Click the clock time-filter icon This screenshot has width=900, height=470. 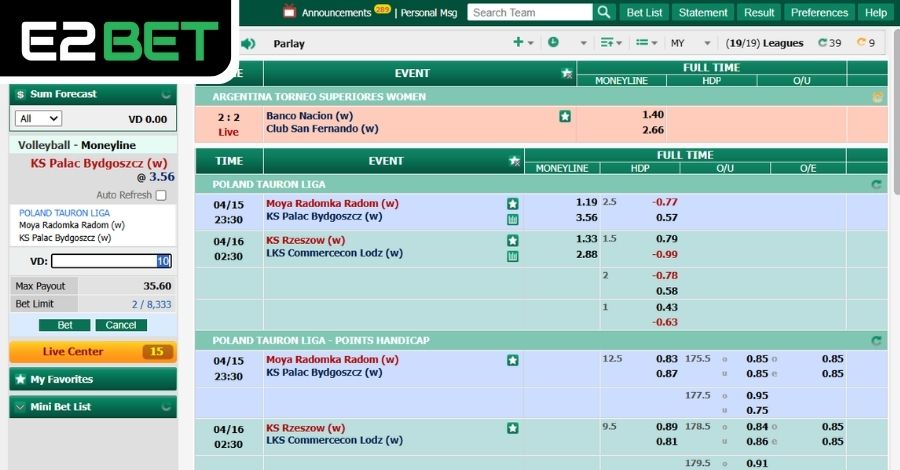click(553, 42)
